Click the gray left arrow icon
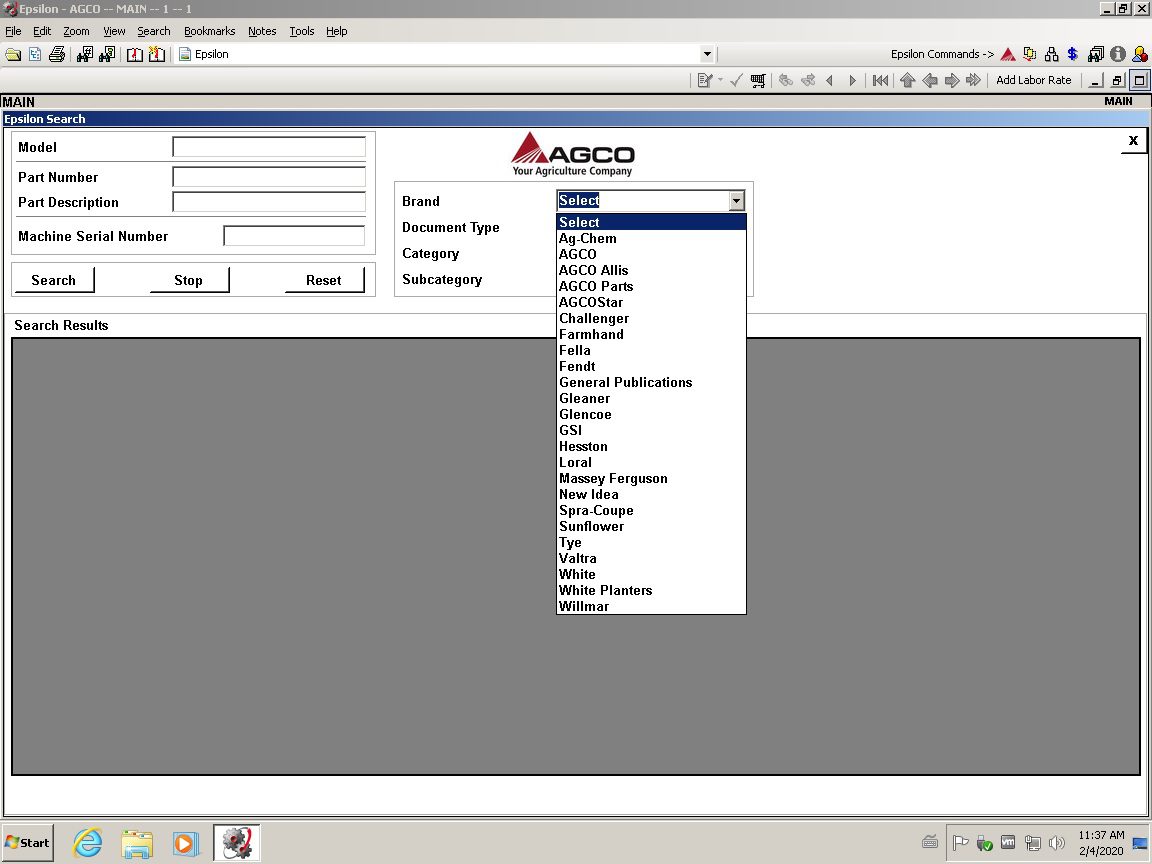This screenshot has height=864, width=1152. (x=929, y=80)
